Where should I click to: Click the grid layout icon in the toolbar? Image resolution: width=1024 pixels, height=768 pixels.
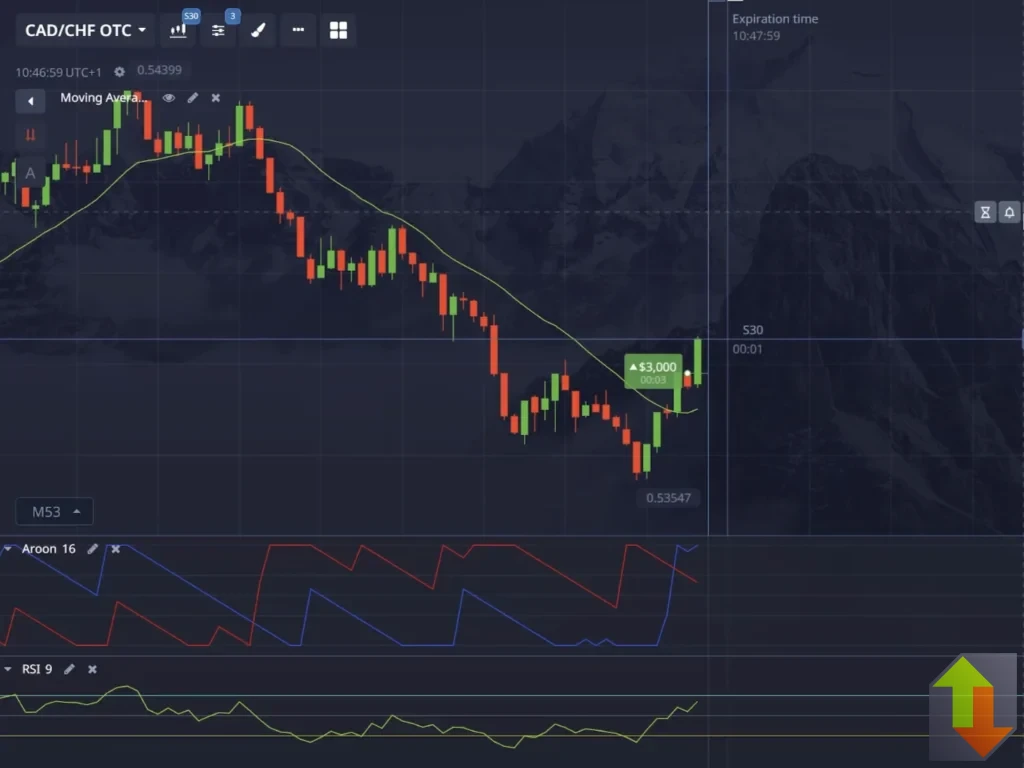point(338,30)
